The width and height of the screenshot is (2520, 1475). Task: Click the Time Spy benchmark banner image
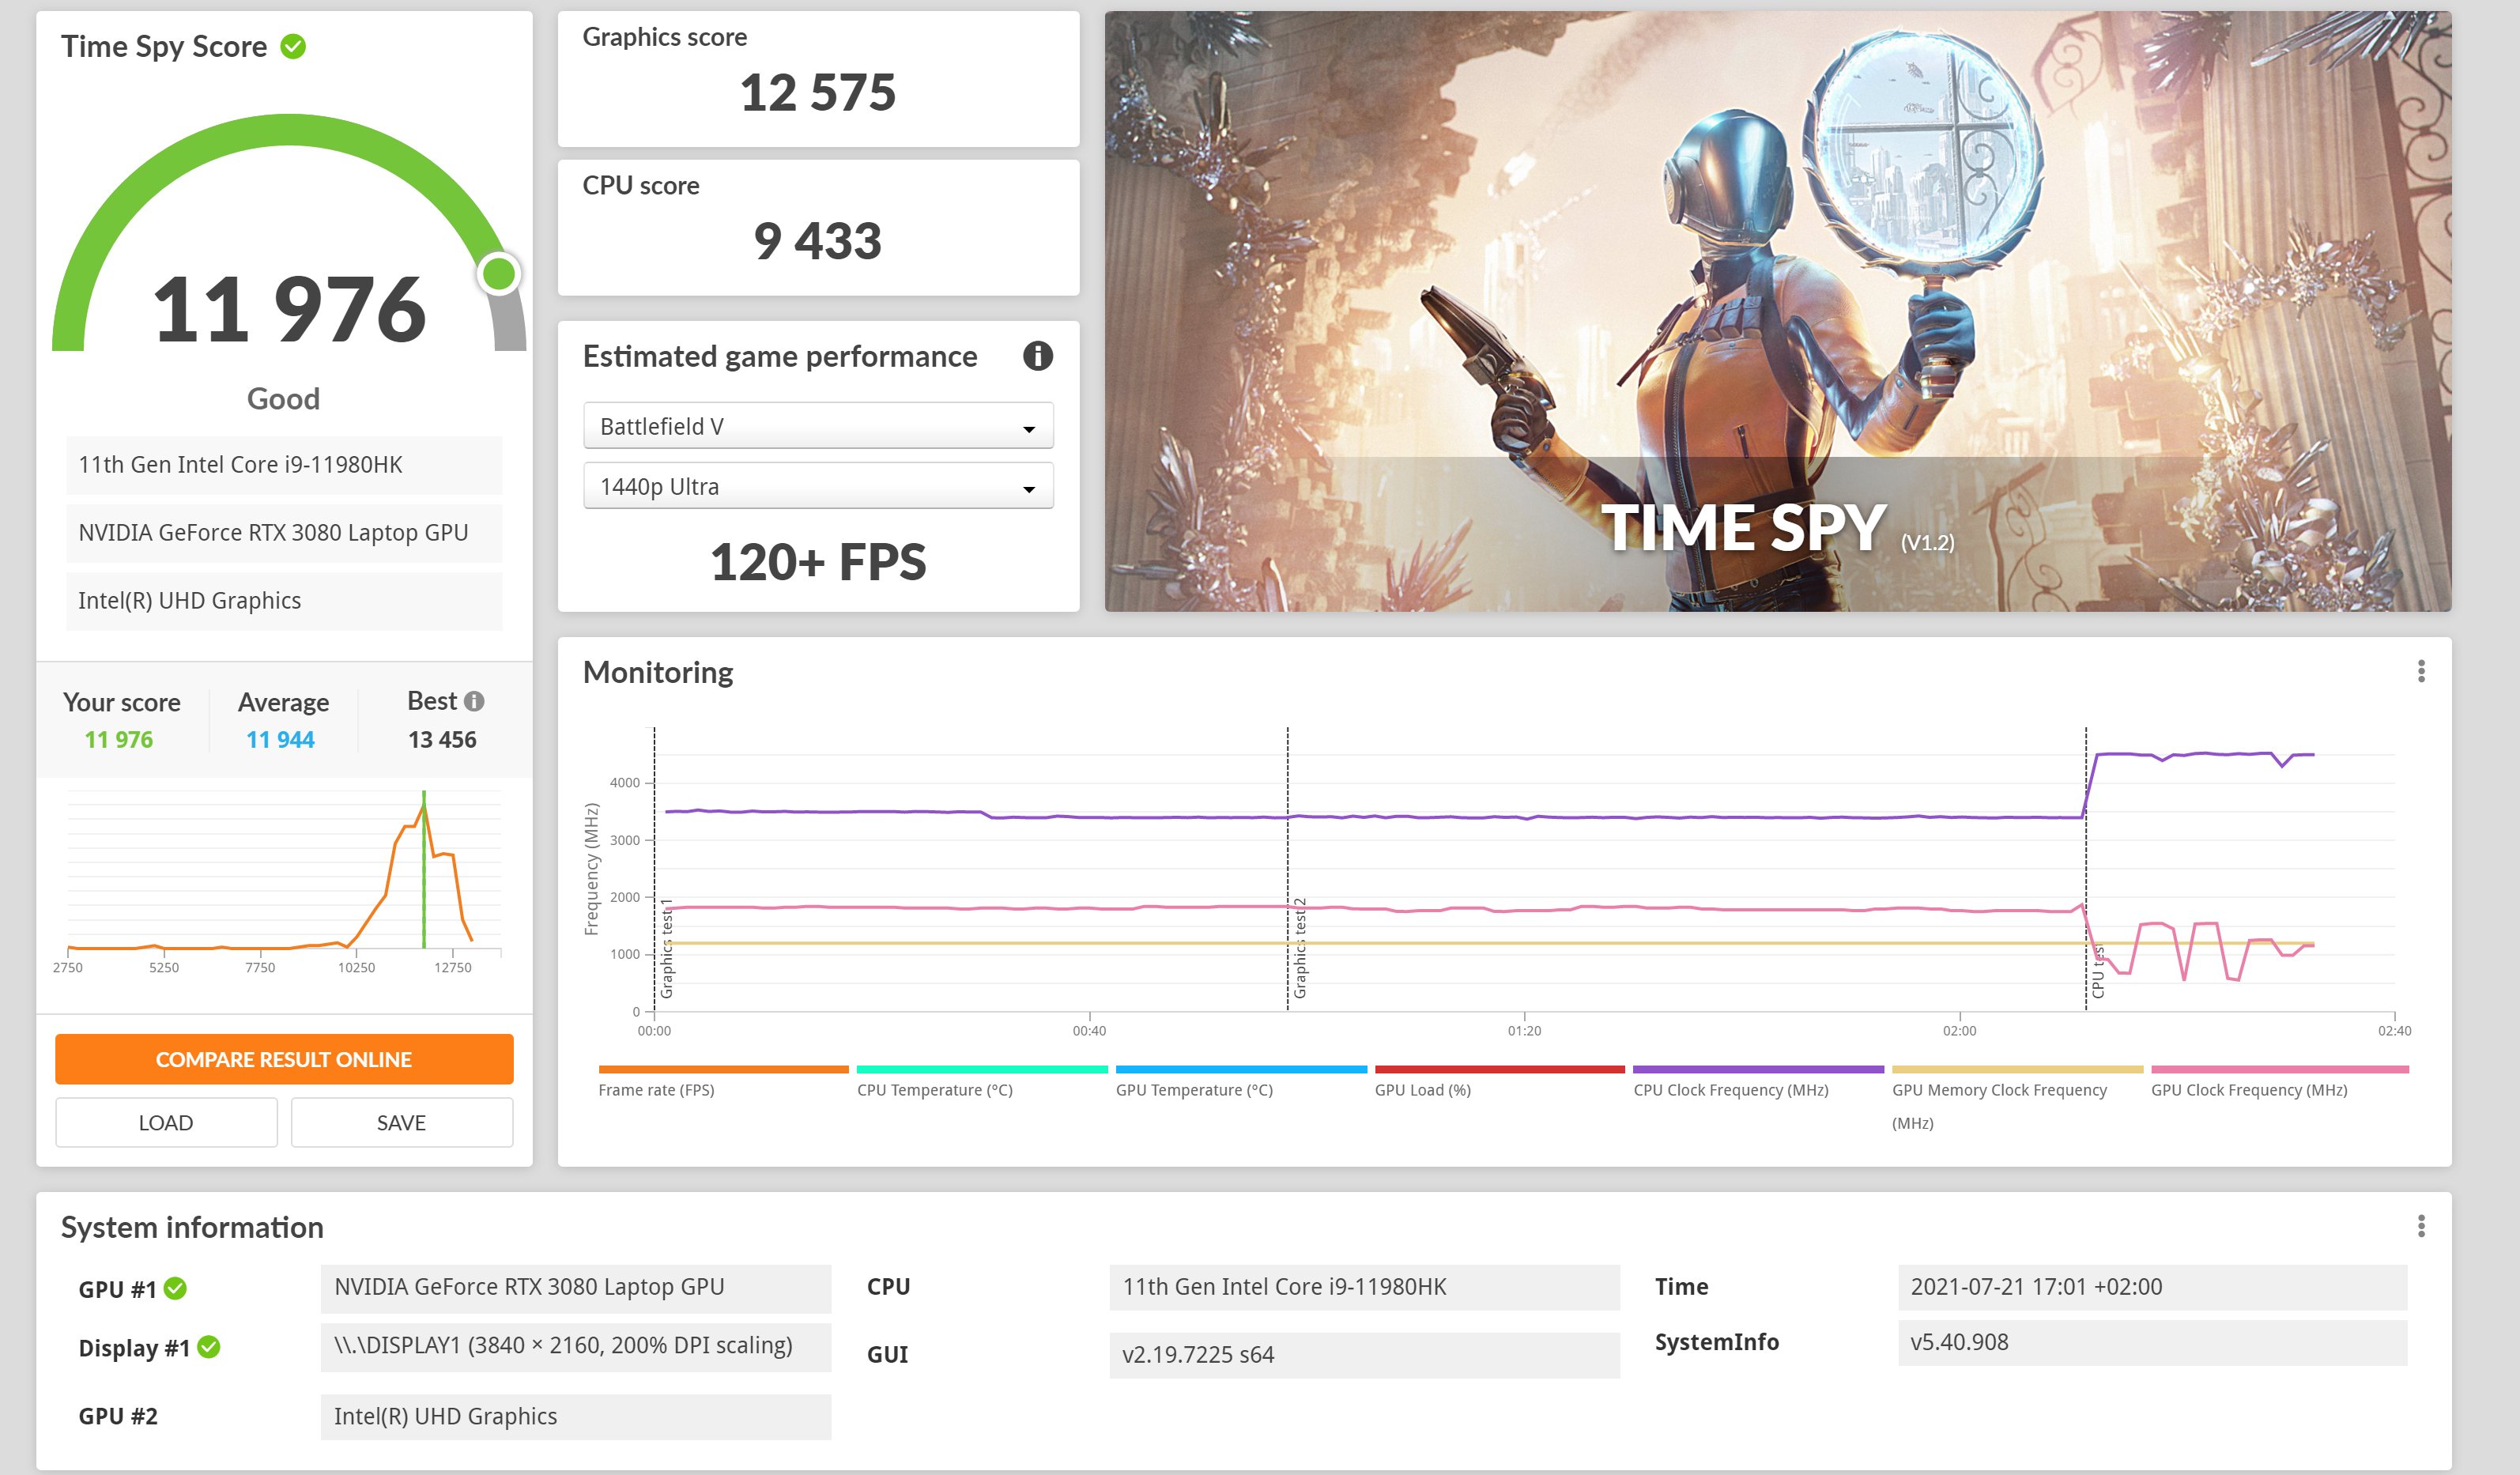[x=1776, y=310]
